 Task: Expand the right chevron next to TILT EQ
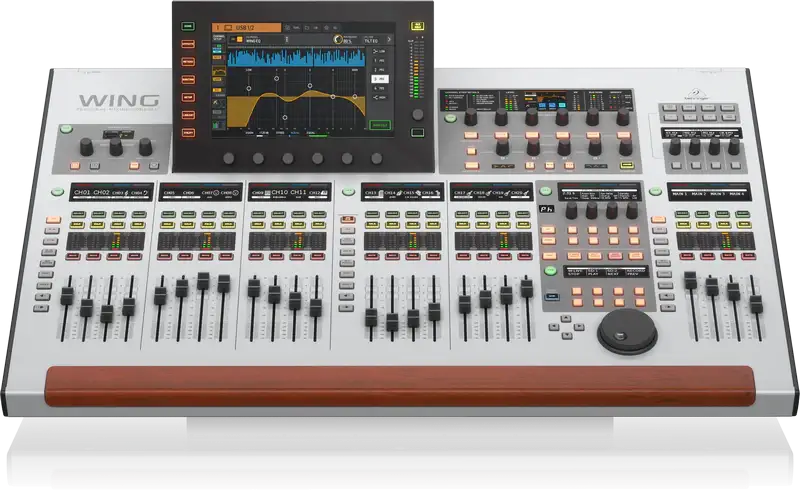(389, 39)
